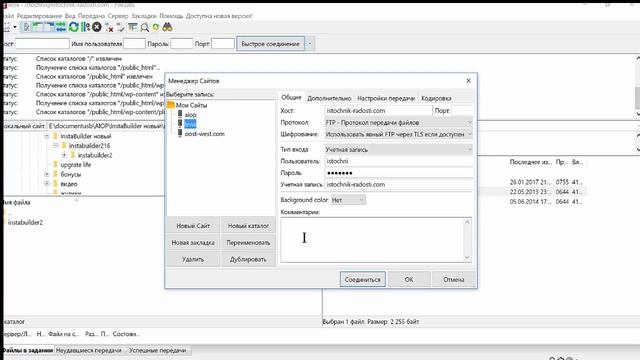
Task: Click the server icon beside oost-west.com
Action: (x=180, y=133)
